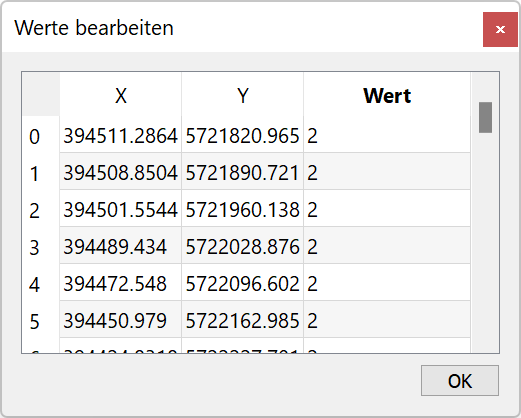Click Y cell 5721820.965
521x418 pixels.
point(243,135)
